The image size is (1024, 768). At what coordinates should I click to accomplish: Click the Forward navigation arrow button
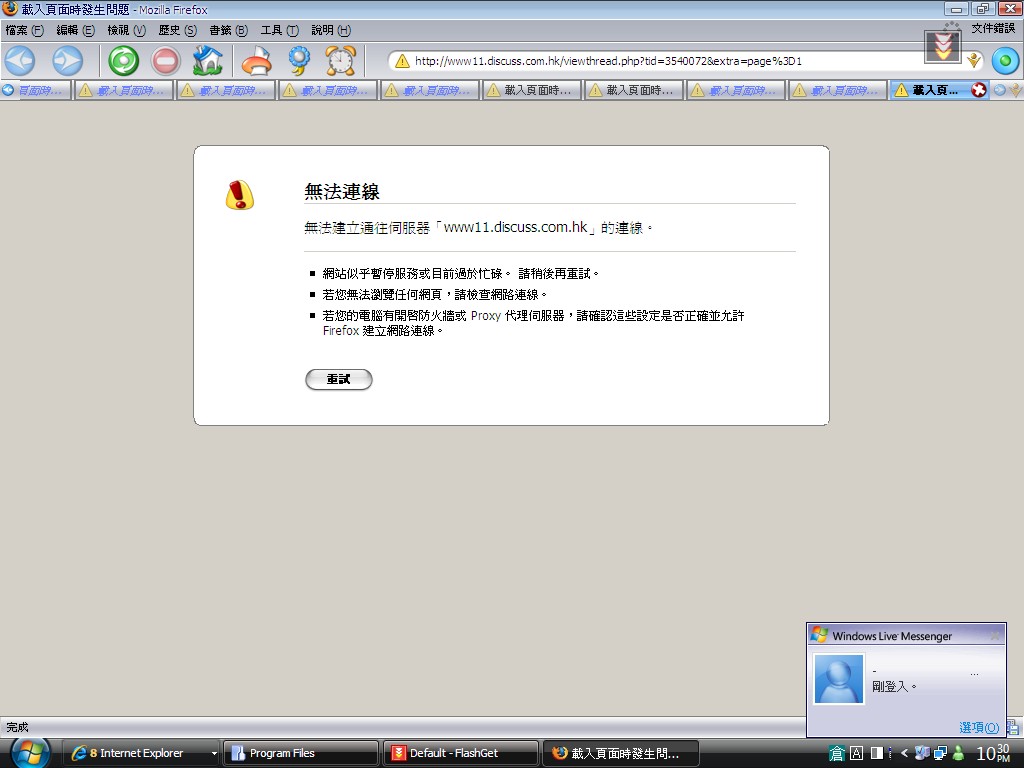tap(67, 61)
